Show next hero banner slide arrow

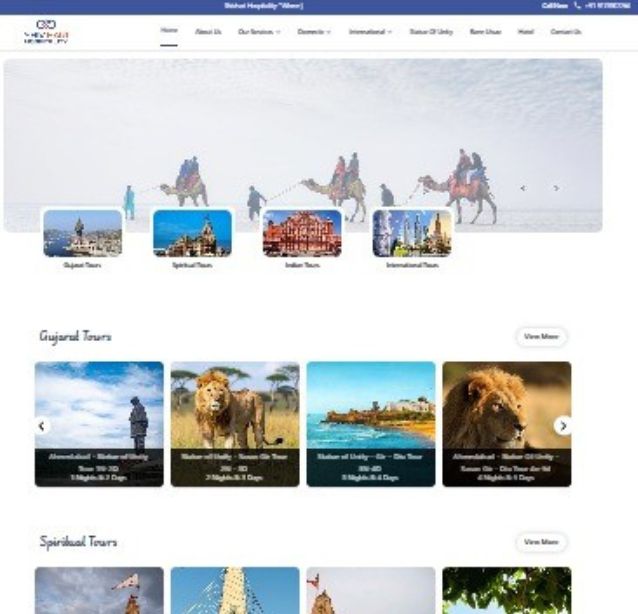[x=556, y=188]
